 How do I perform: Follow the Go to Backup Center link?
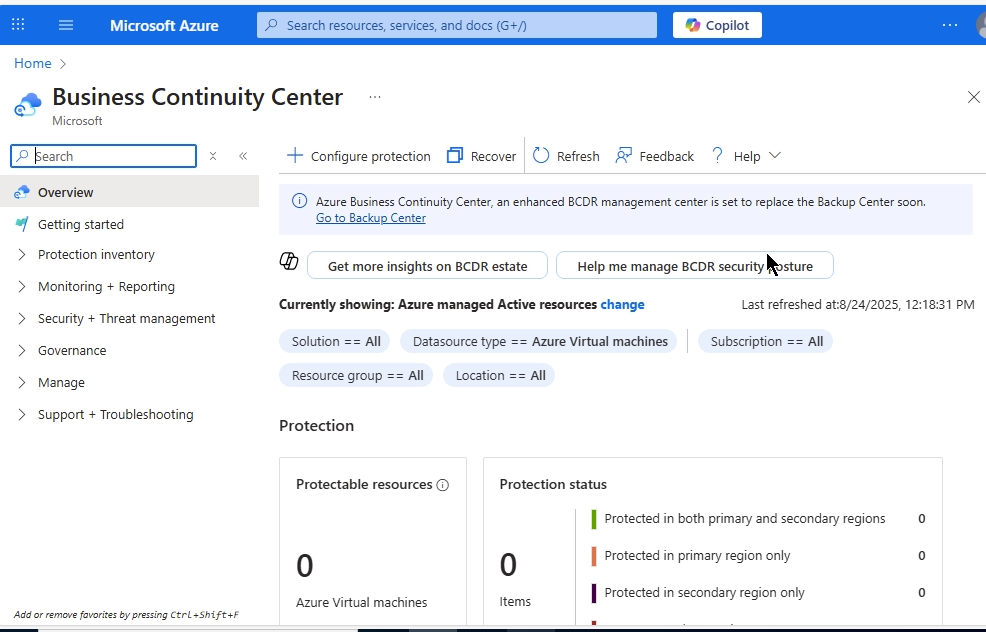(370, 218)
